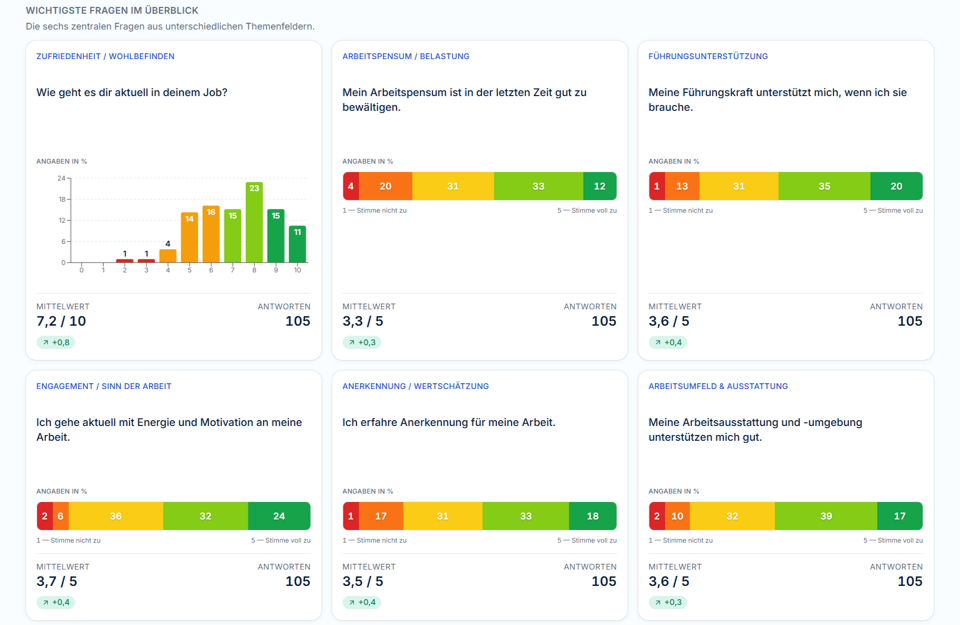This screenshot has width=960, height=625.
Task: Click the dark green histogram bar labeled 11
Action: pyautogui.click(x=298, y=244)
